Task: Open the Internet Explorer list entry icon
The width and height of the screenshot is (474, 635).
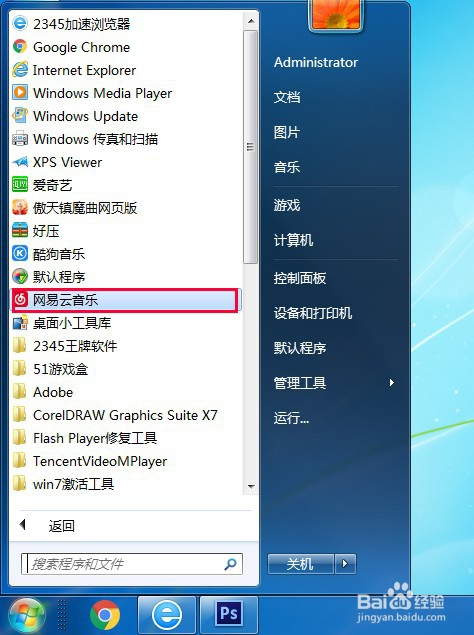Action: coord(20,70)
